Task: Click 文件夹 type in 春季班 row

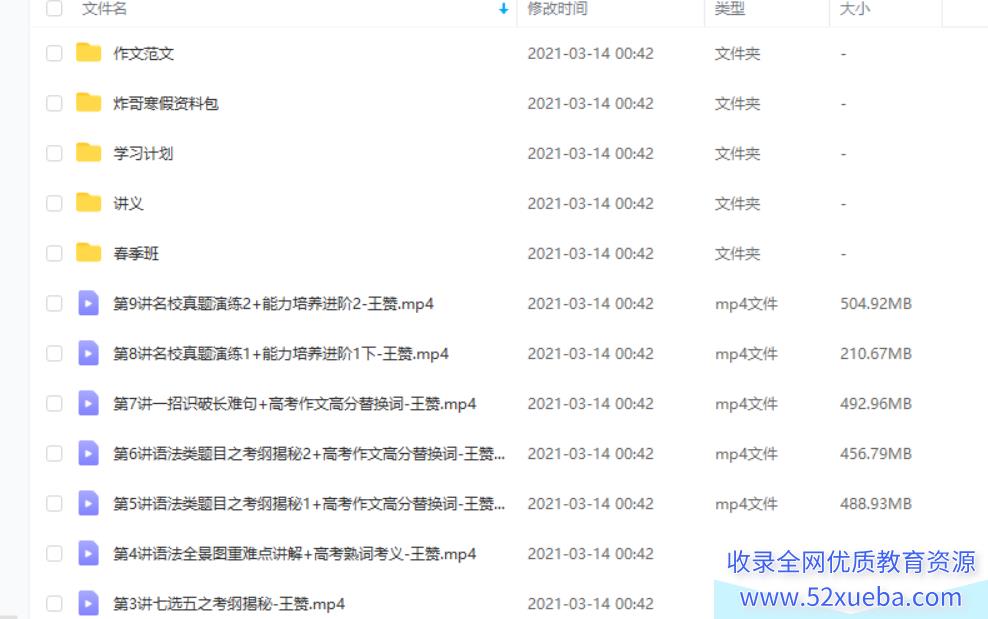Action: click(737, 253)
